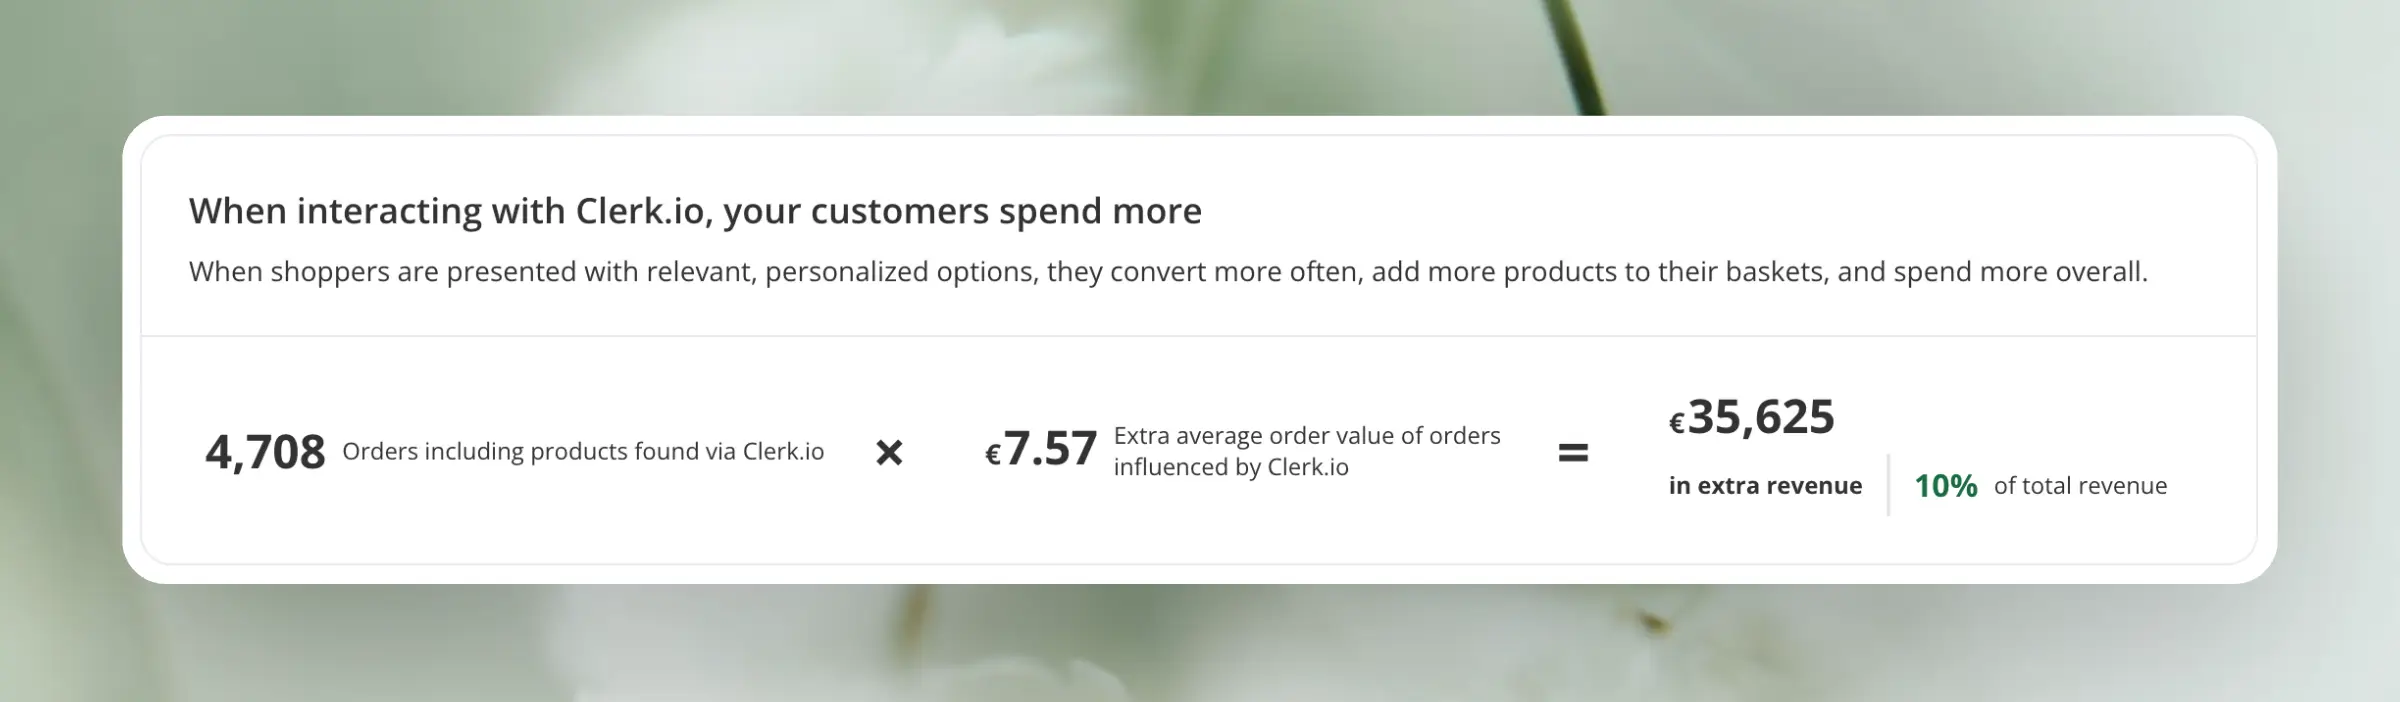
Task: Click 'Orders including products found via Clerk.io' label
Action: coord(583,452)
